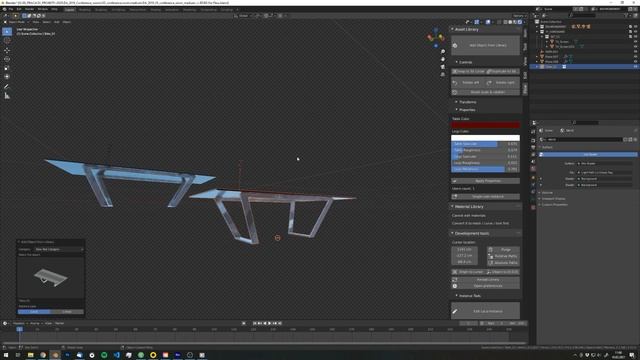
Task: Click Add object from Library button
Action: click(x=485, y=45)
